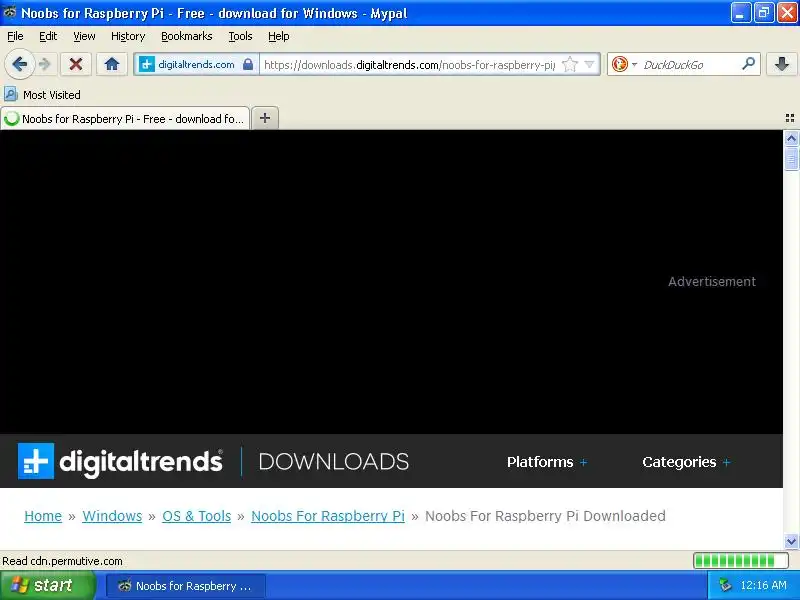The height and width of the screenshot is (600, 800).
Task: Open URL history dropdown arrow
Action: [x=589, y=64]
